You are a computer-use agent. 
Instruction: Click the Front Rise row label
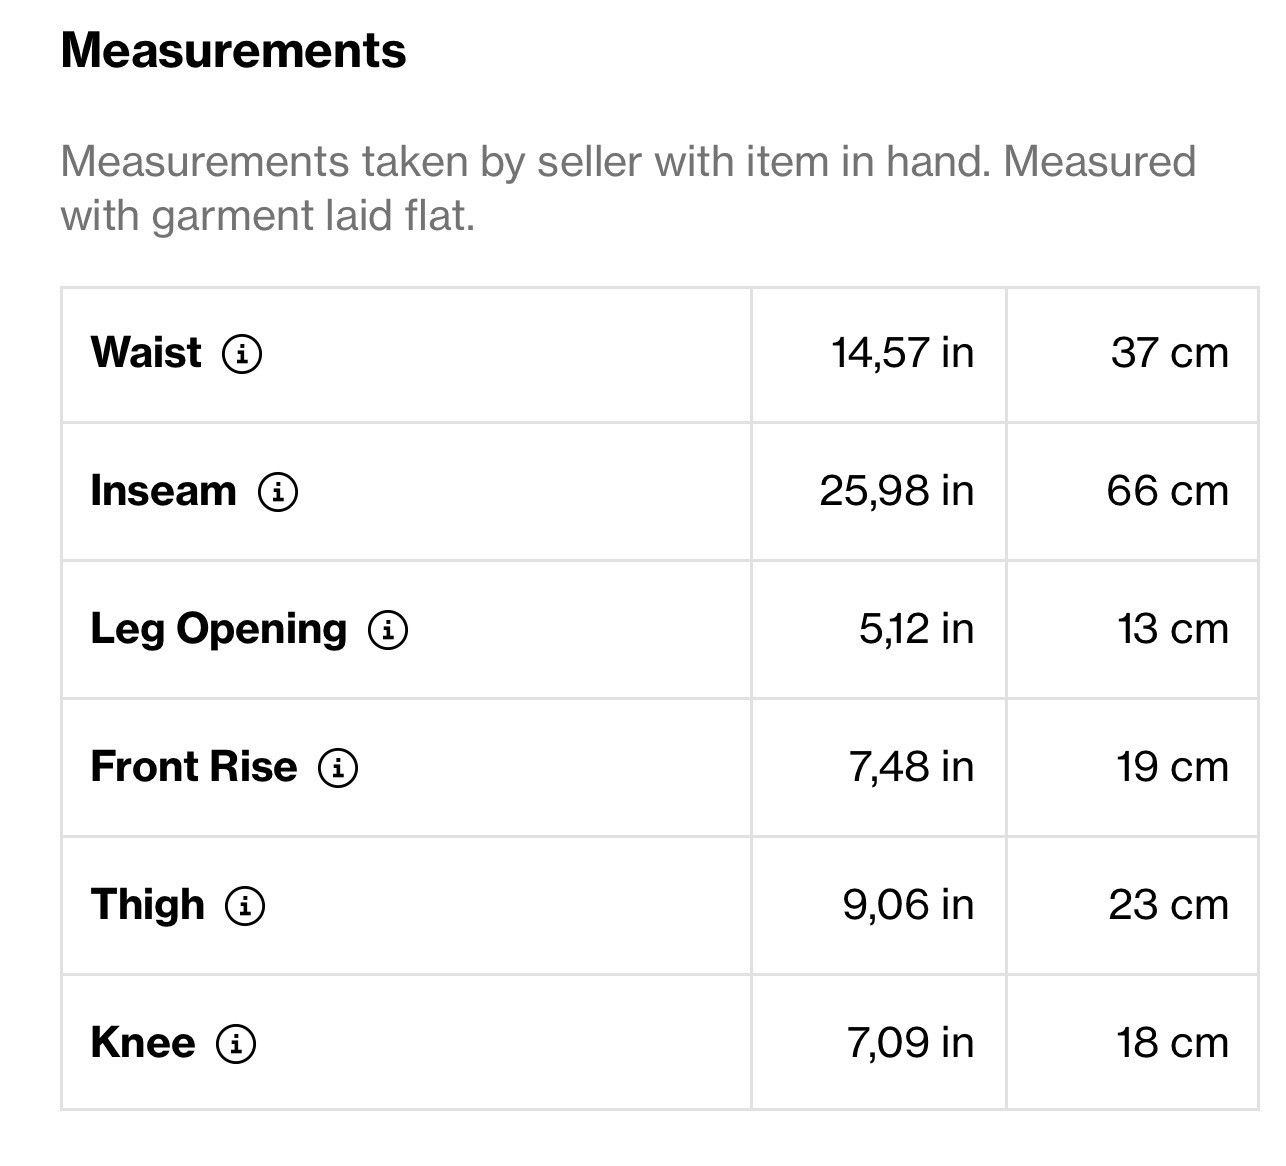194,767
